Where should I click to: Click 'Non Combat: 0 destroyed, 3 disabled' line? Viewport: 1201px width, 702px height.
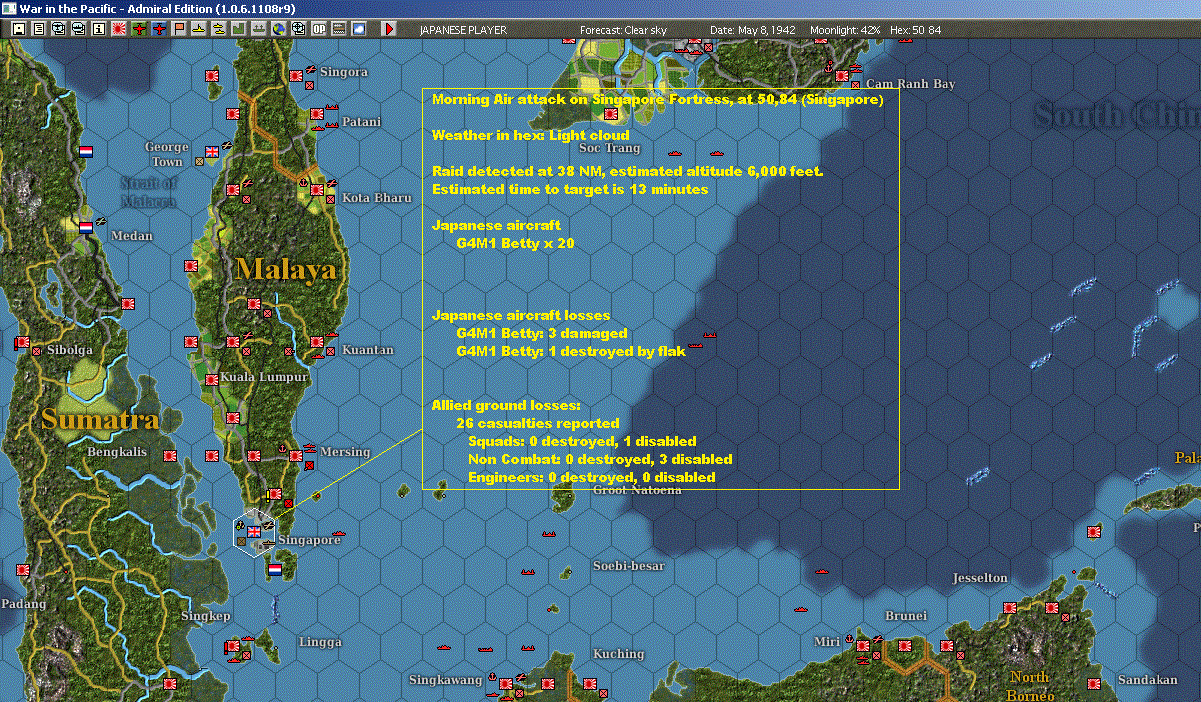(x=600, y=459)
